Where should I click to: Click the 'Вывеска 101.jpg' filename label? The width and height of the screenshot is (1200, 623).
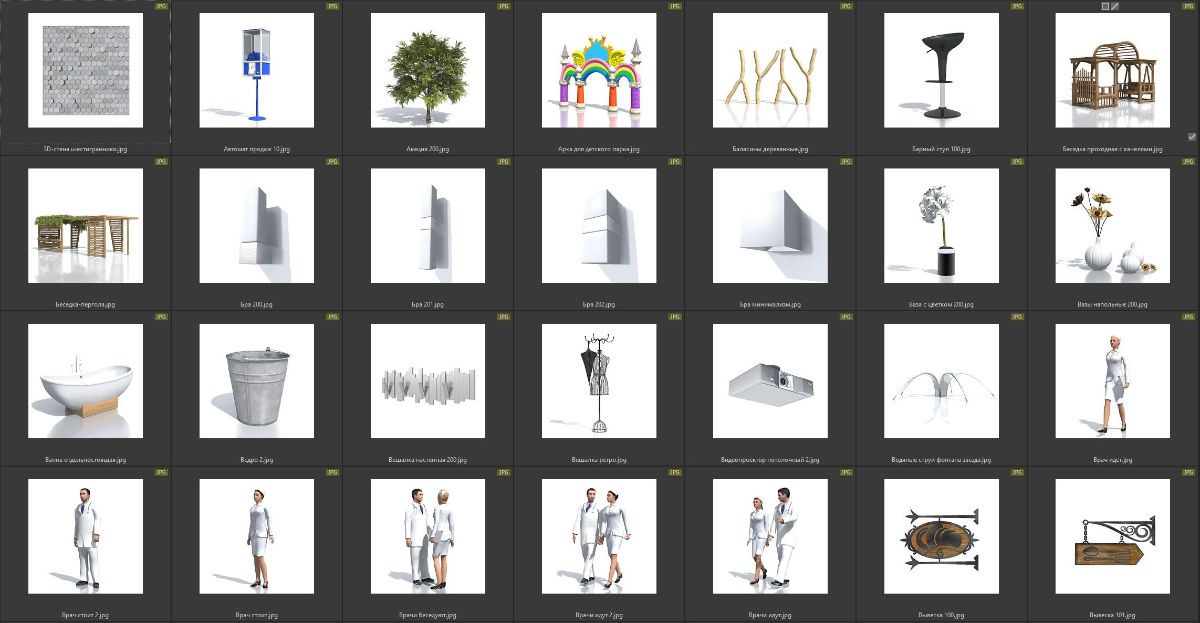click(1113, 615)
